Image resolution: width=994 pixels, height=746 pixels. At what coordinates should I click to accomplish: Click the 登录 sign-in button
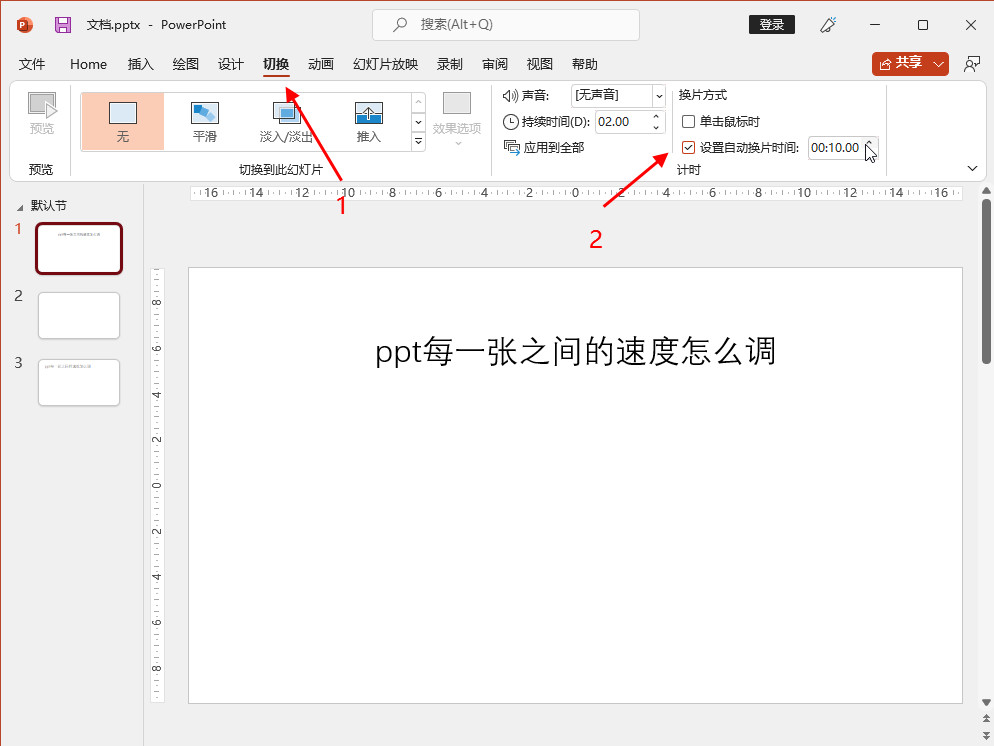pos(771,25)
